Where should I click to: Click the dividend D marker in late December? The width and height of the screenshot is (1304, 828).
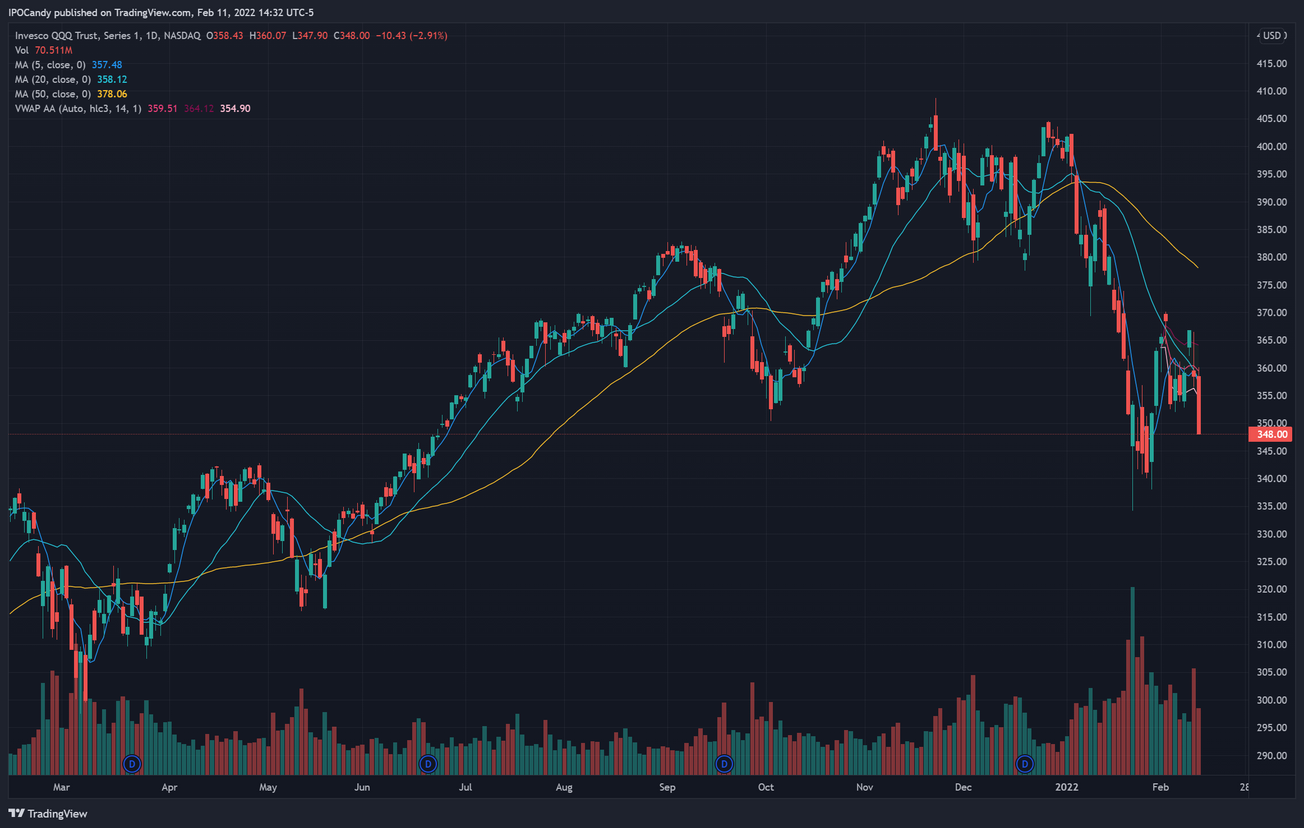(1024, 764)
